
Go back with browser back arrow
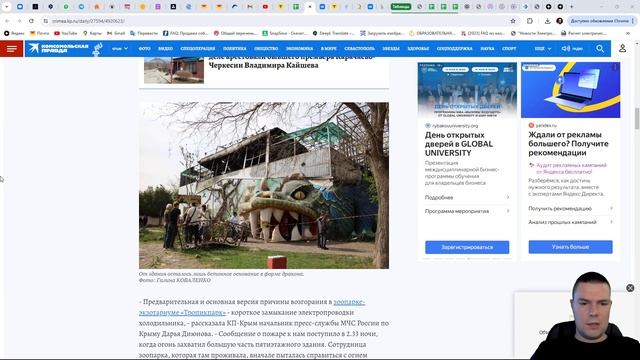pos(7,21)
